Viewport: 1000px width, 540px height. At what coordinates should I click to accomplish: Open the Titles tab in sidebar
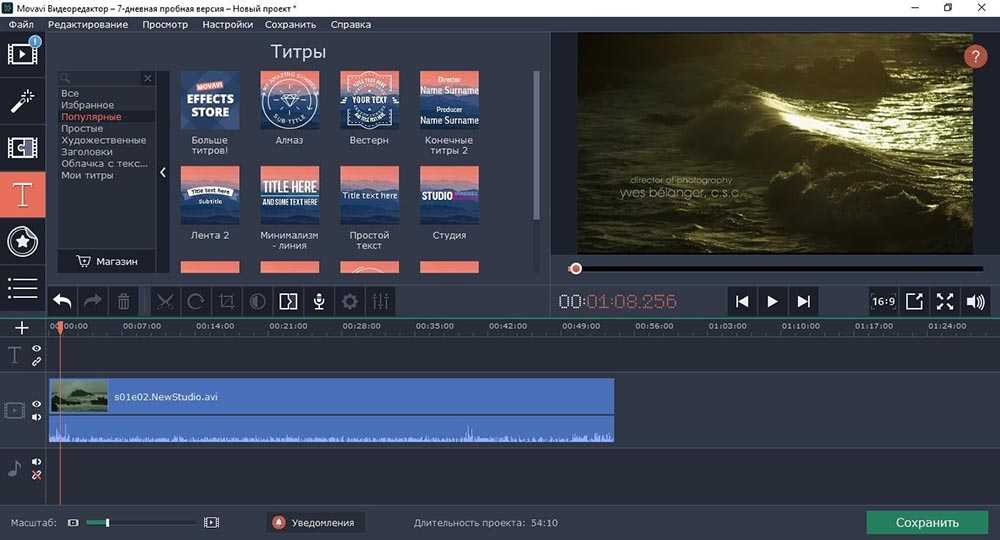coord(23,195)
